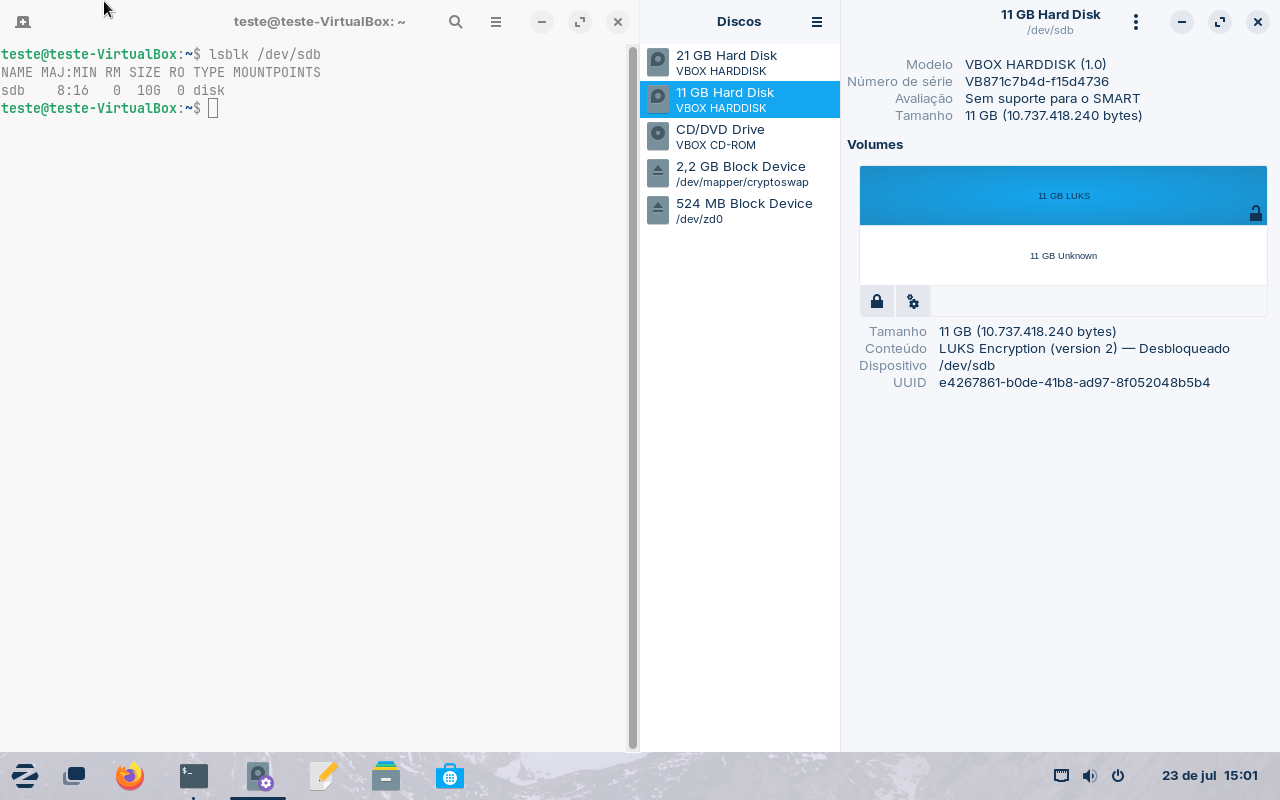Open the drive options three-dot menu
Image resolution: width=1280 pixels, height=800 pixels.
1135,22
